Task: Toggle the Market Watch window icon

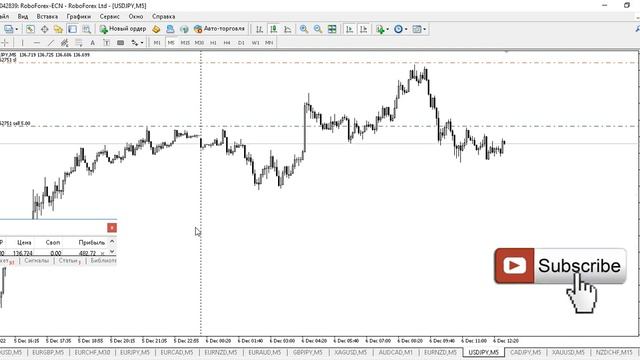Action: [x=30, y=29]
